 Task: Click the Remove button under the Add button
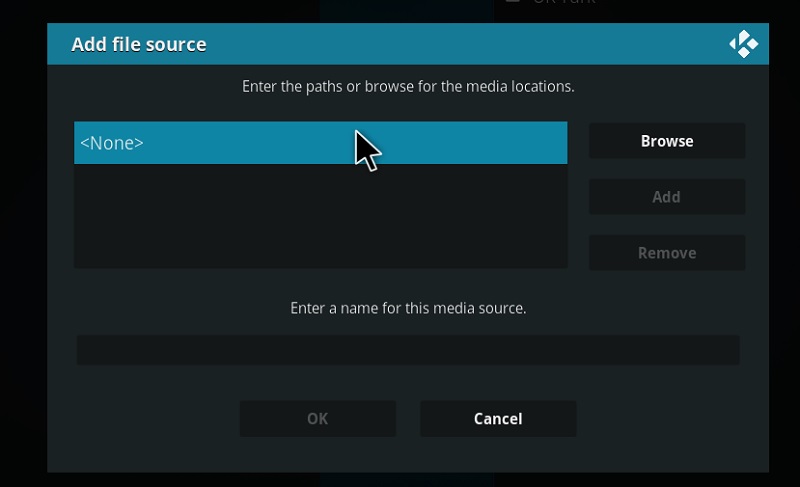[667, 253]
